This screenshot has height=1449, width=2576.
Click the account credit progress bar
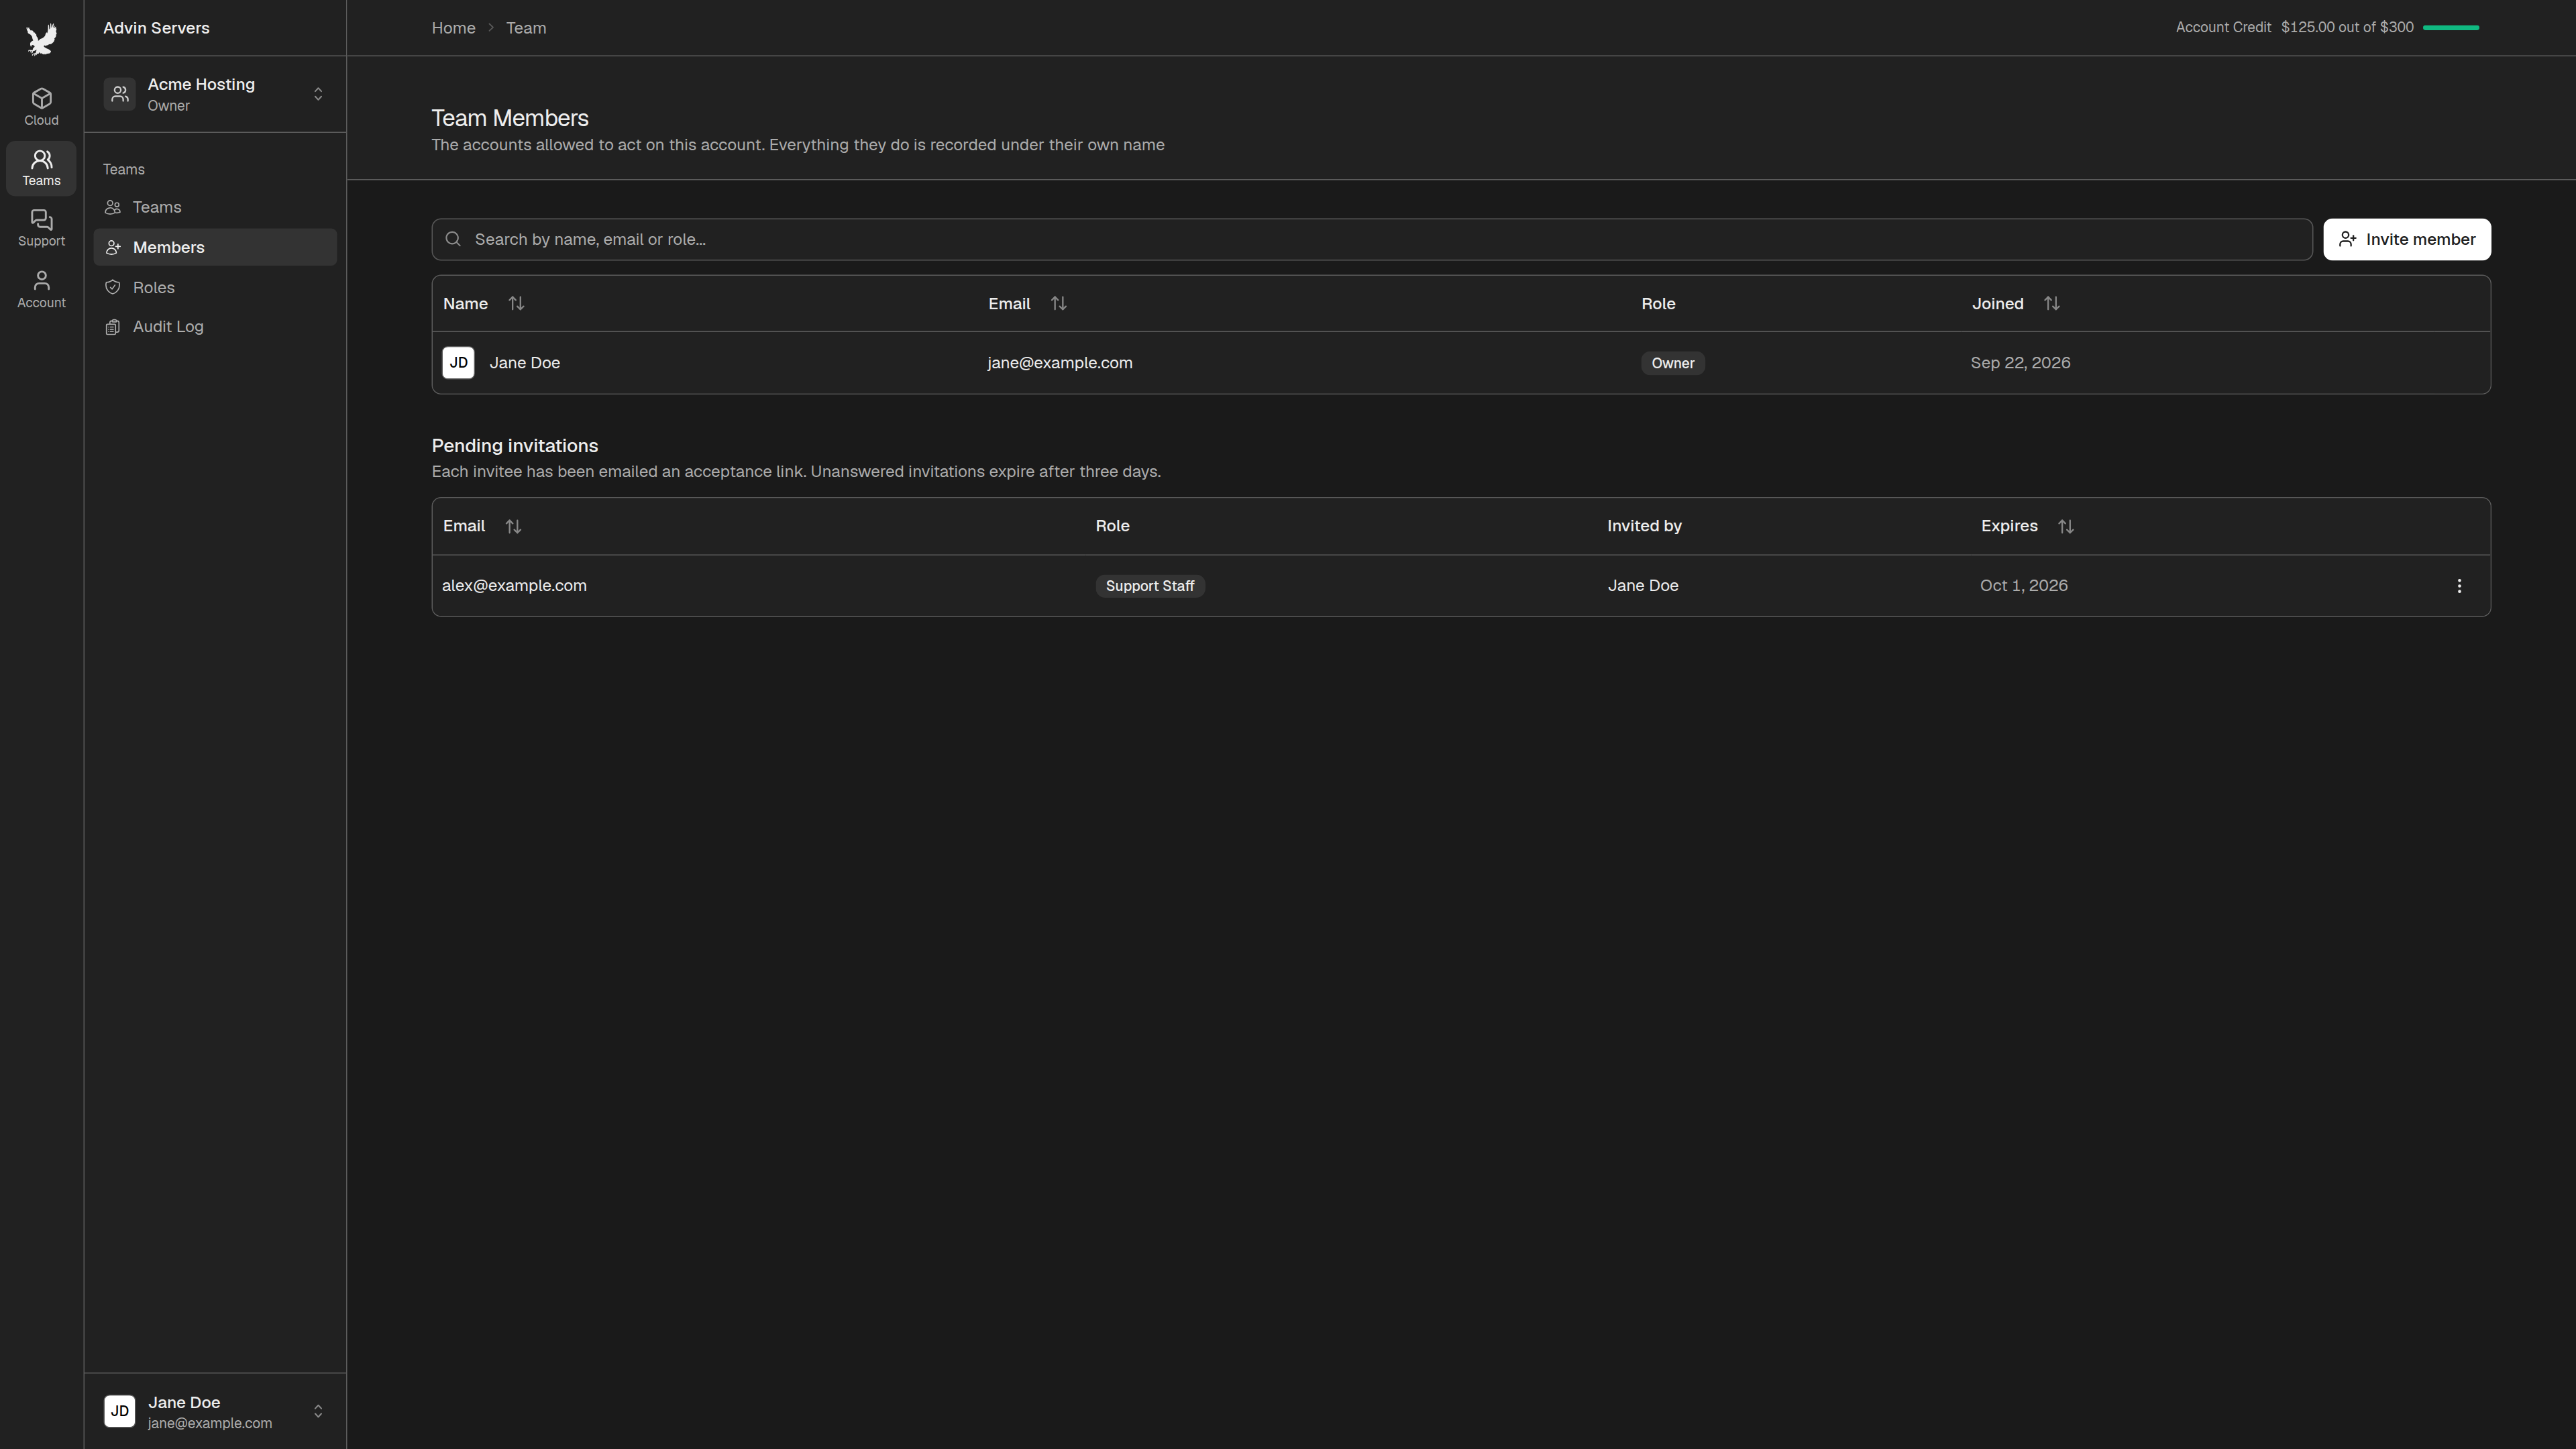pos(2451,28)
